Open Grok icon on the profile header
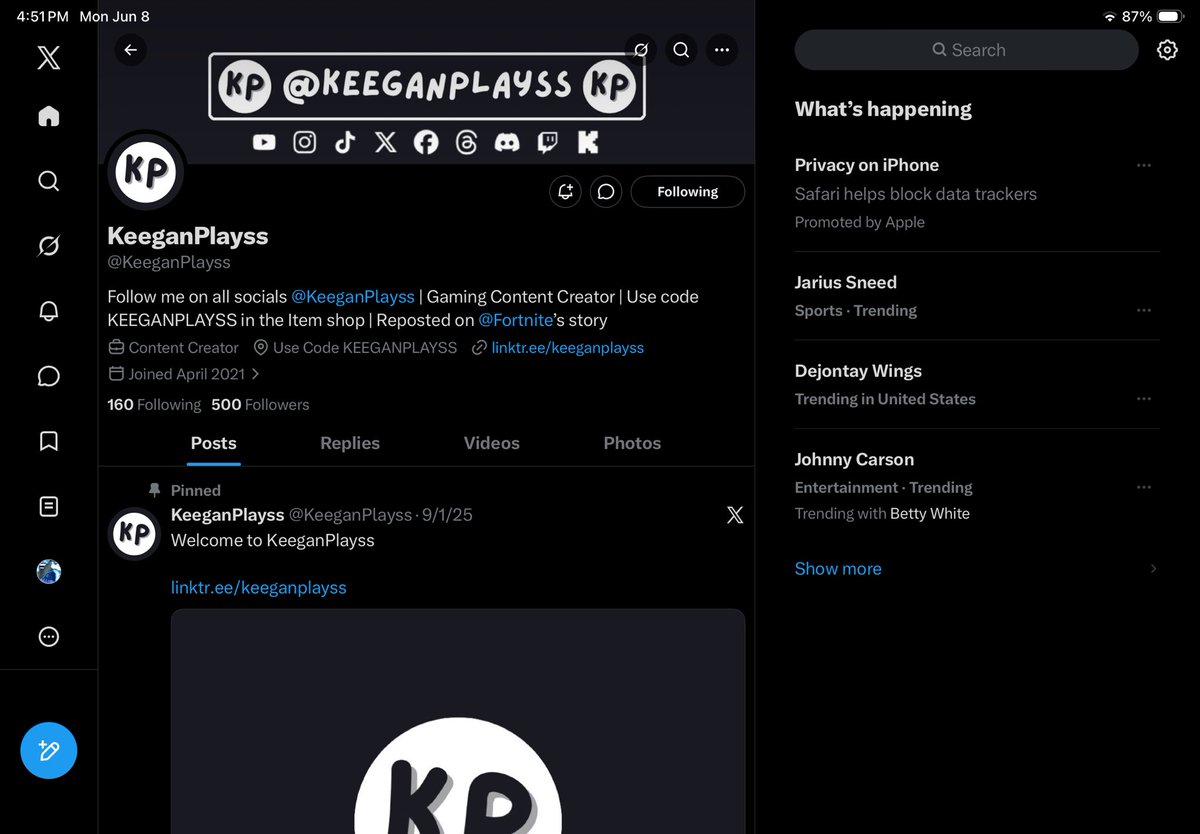 [641, 50]
